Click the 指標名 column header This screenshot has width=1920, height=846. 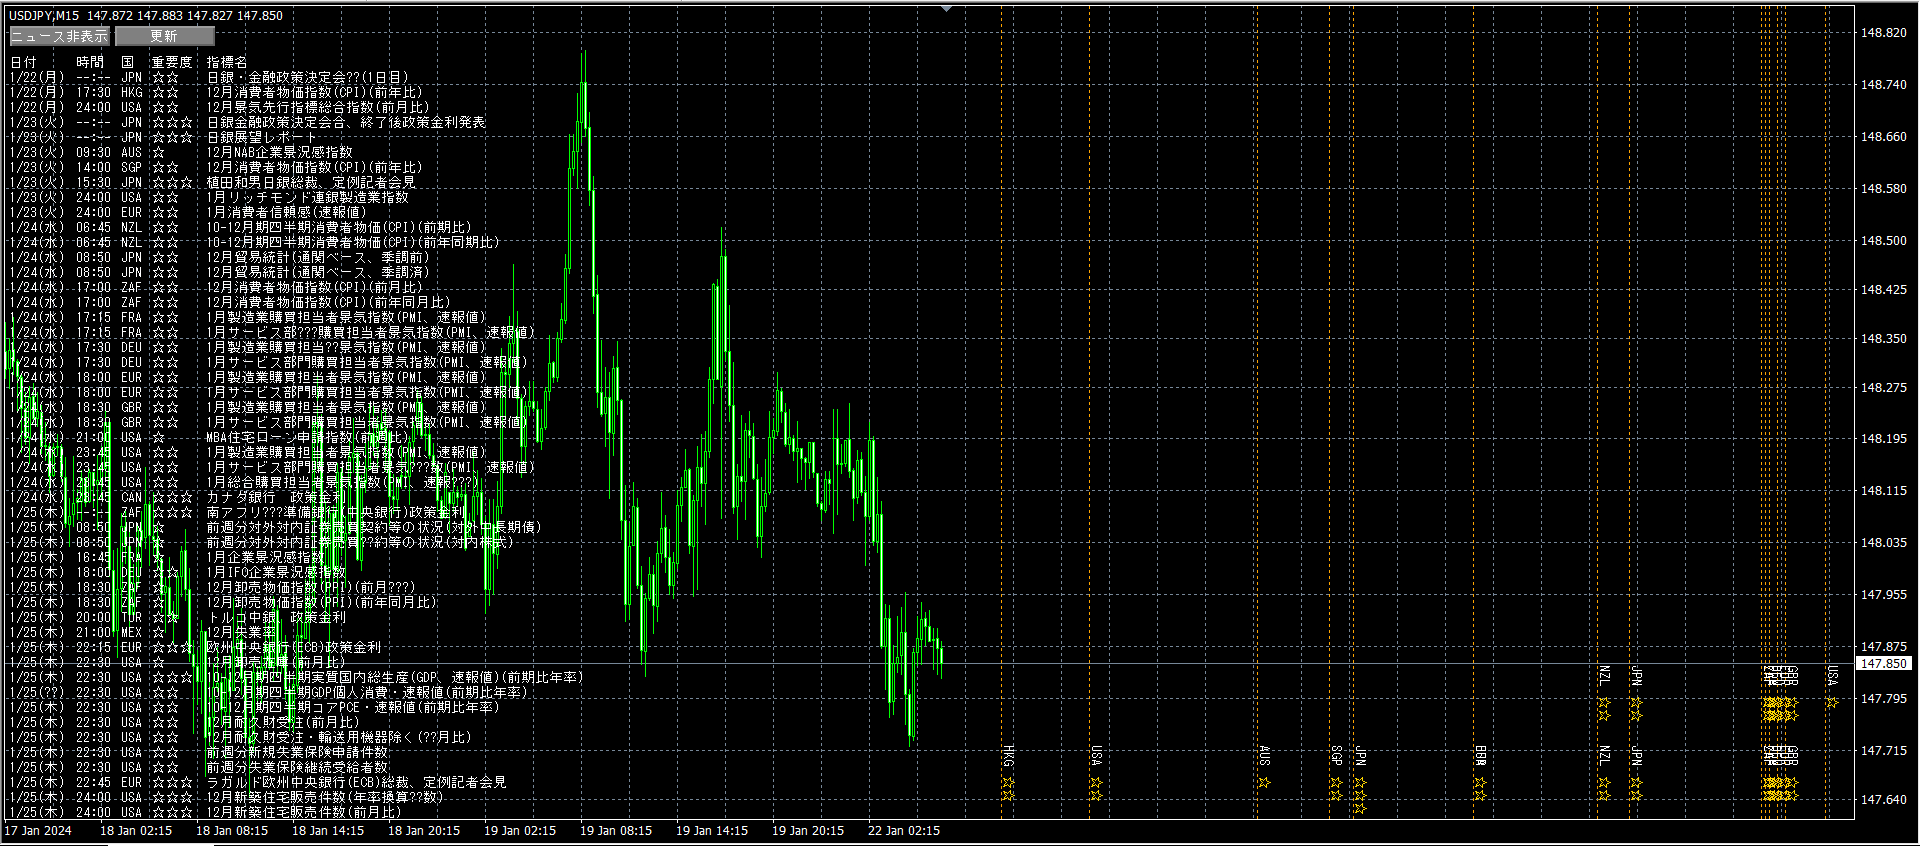point(227,62)
